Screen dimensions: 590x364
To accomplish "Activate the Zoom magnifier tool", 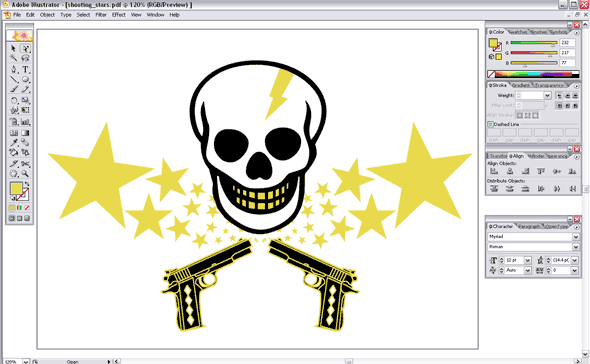I will tap(25, 174).
